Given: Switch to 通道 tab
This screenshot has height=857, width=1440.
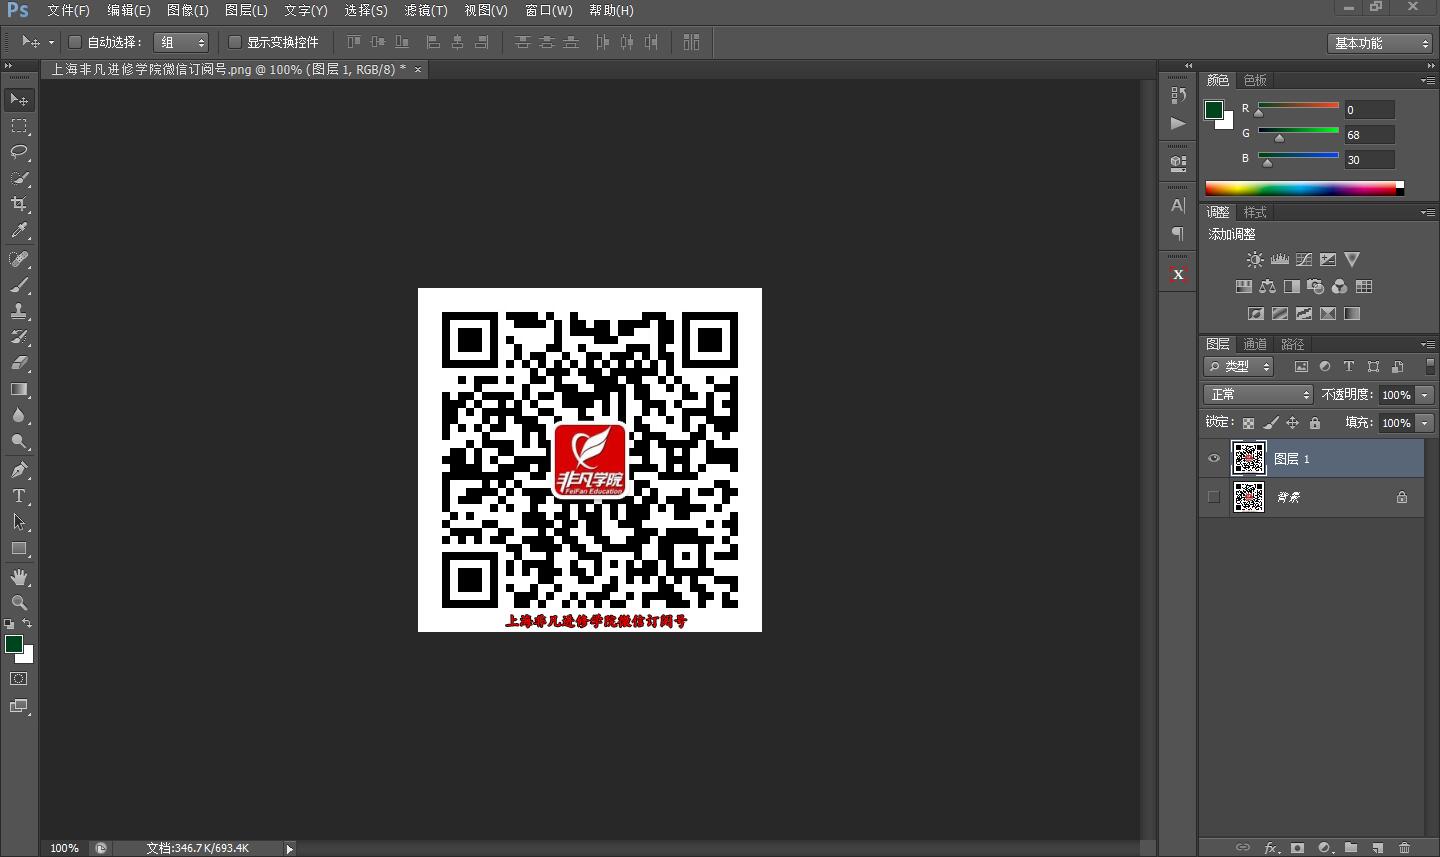Looking at the screenshot, I should [1255, 344].
